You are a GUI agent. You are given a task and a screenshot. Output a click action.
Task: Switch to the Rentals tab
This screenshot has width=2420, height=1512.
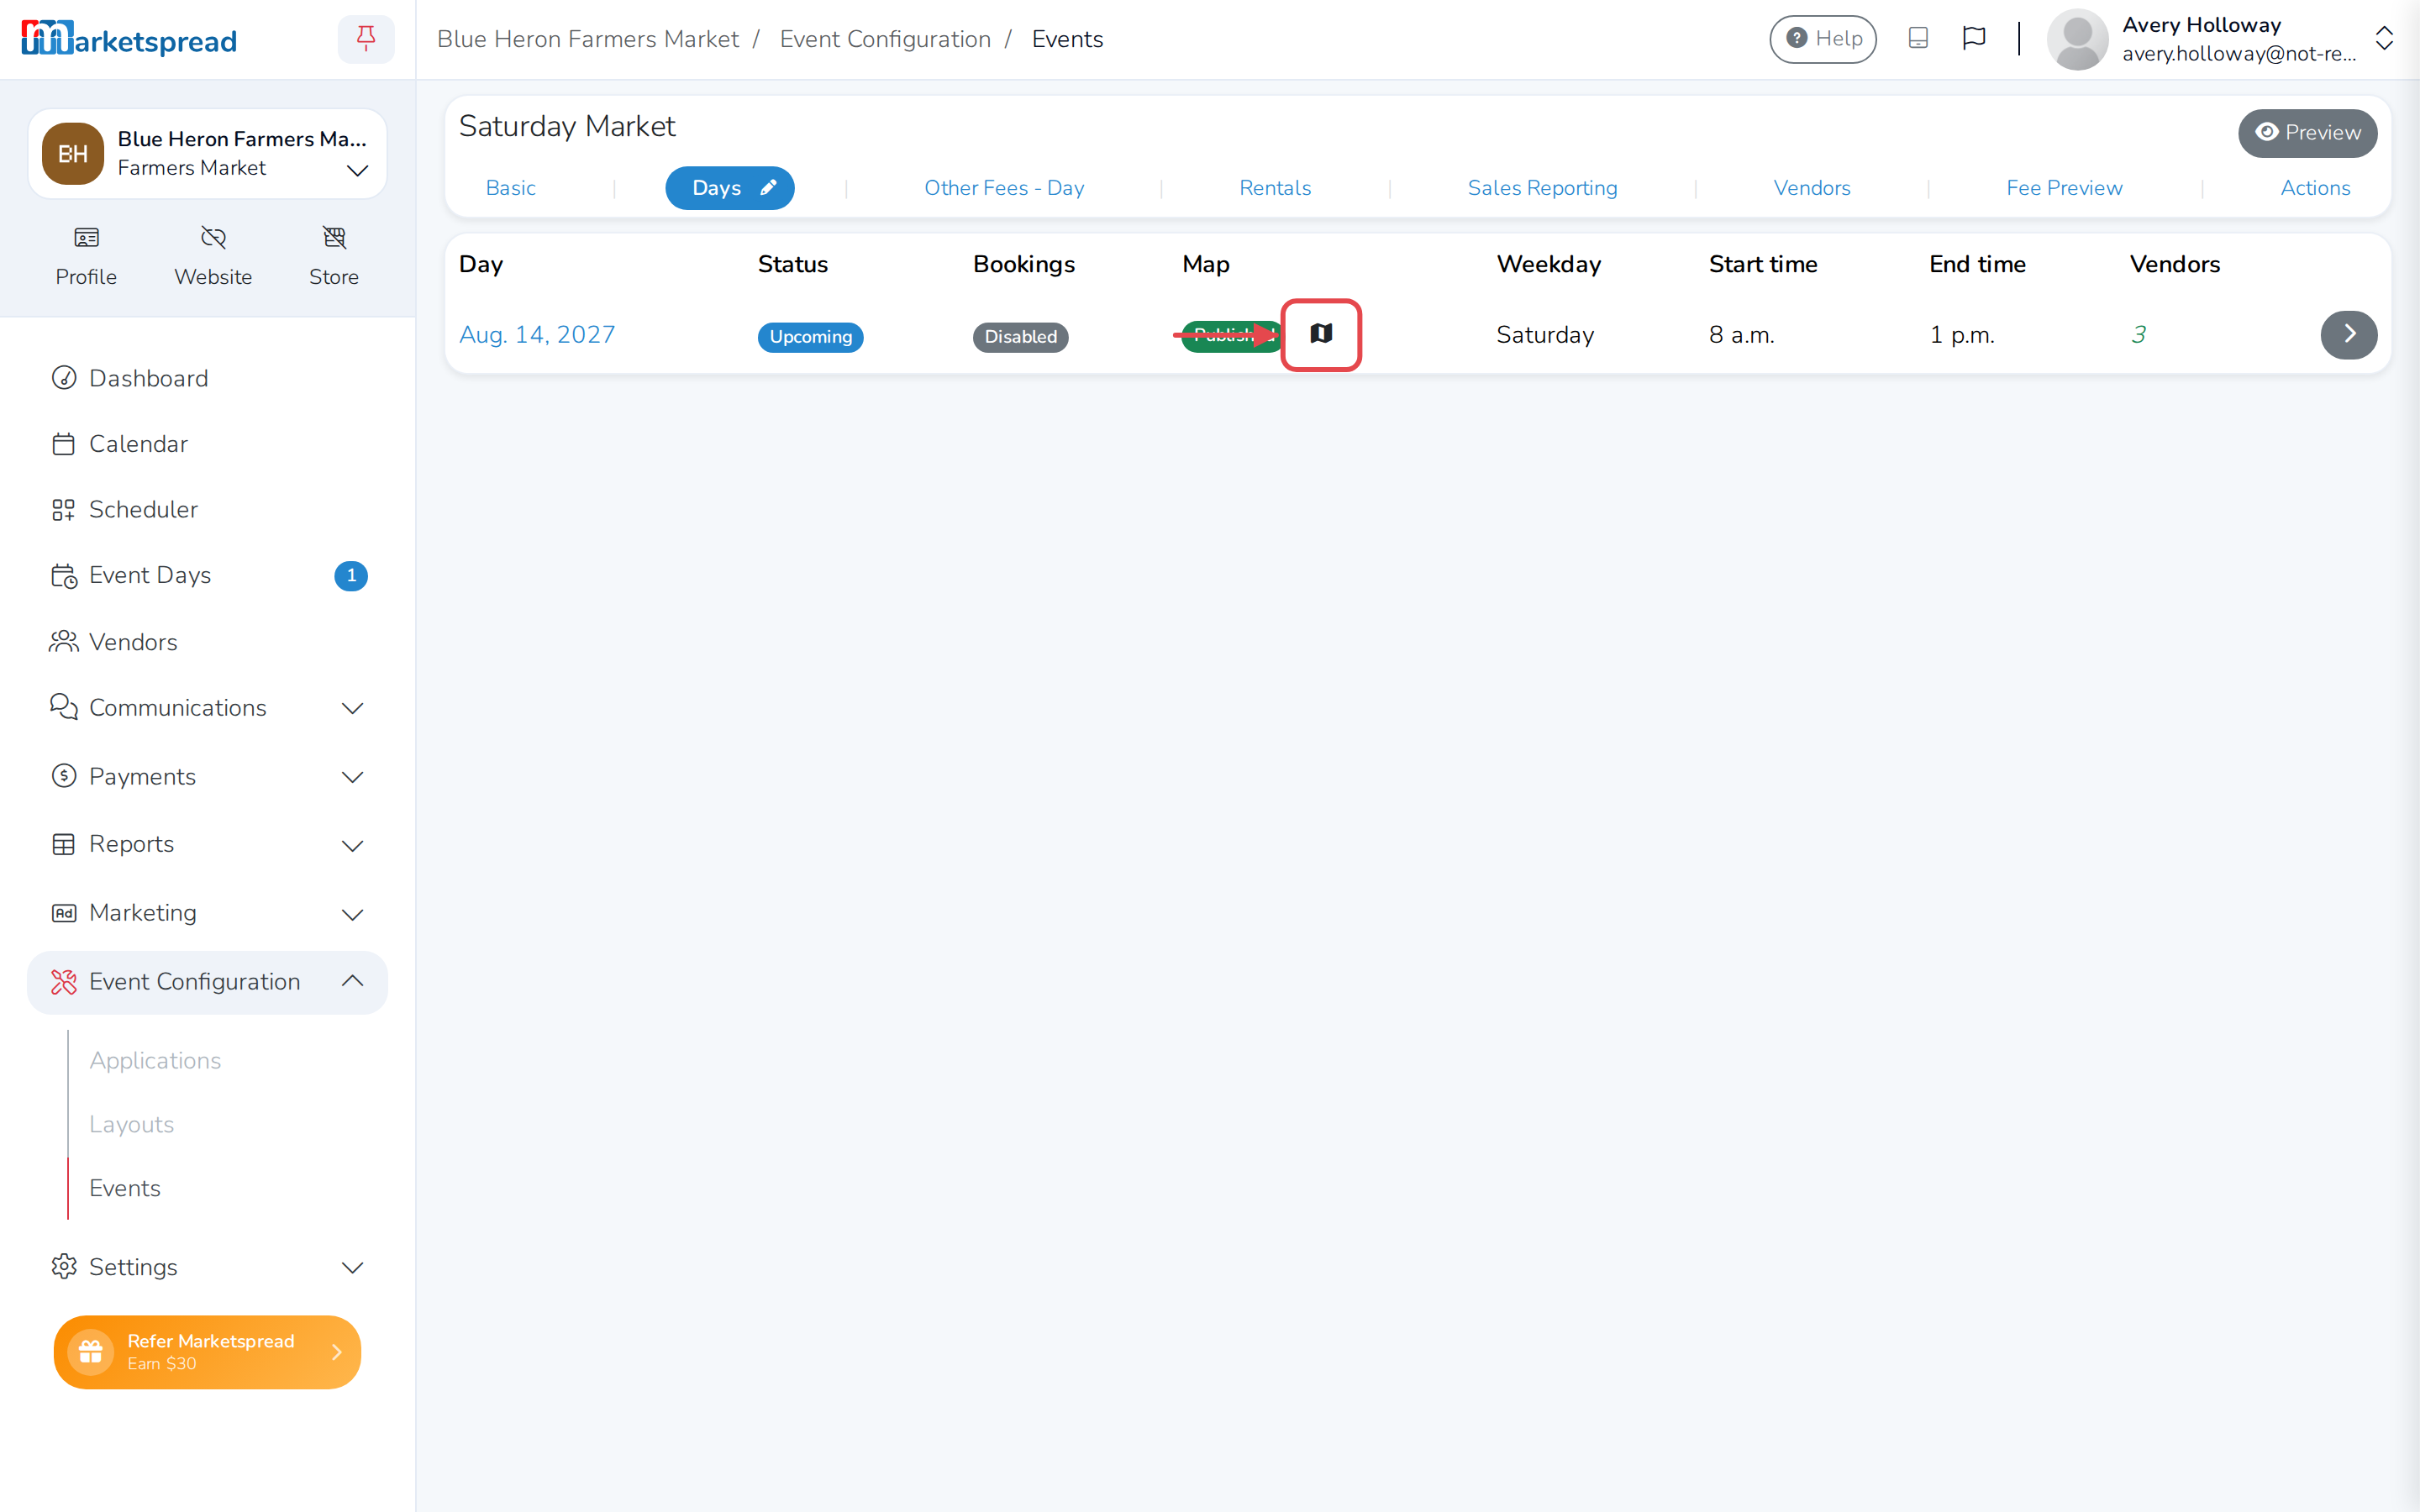coord(1275,188)
